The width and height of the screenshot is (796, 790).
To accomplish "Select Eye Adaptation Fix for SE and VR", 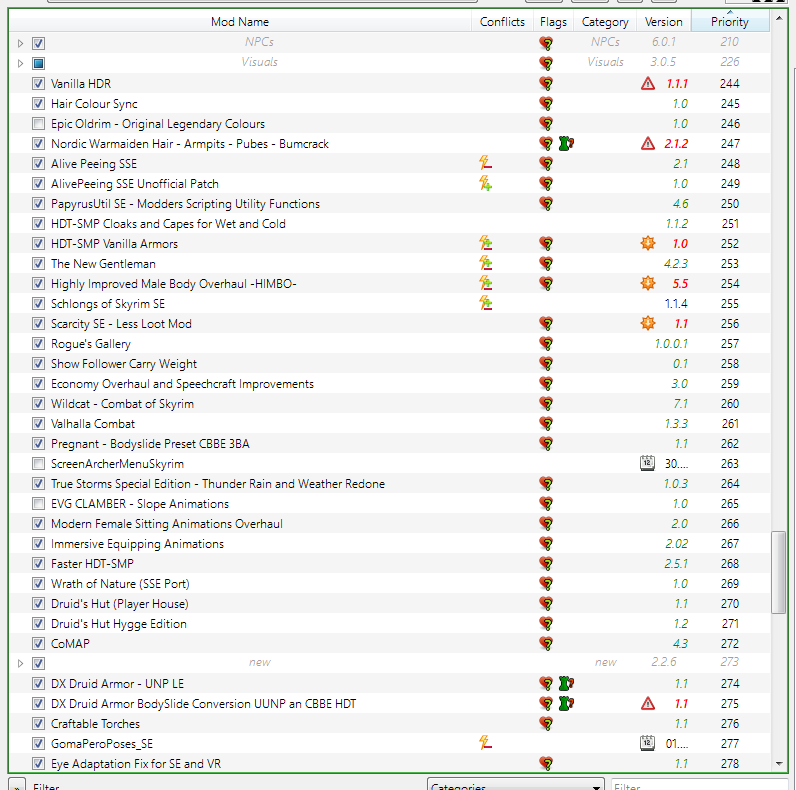I will [x=389, y=764].
